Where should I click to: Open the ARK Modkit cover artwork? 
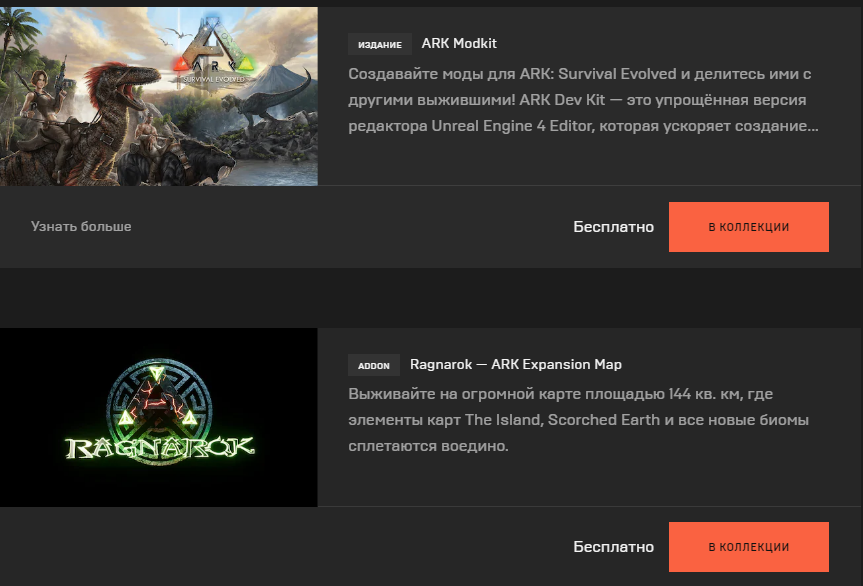[x=159, y=96]
